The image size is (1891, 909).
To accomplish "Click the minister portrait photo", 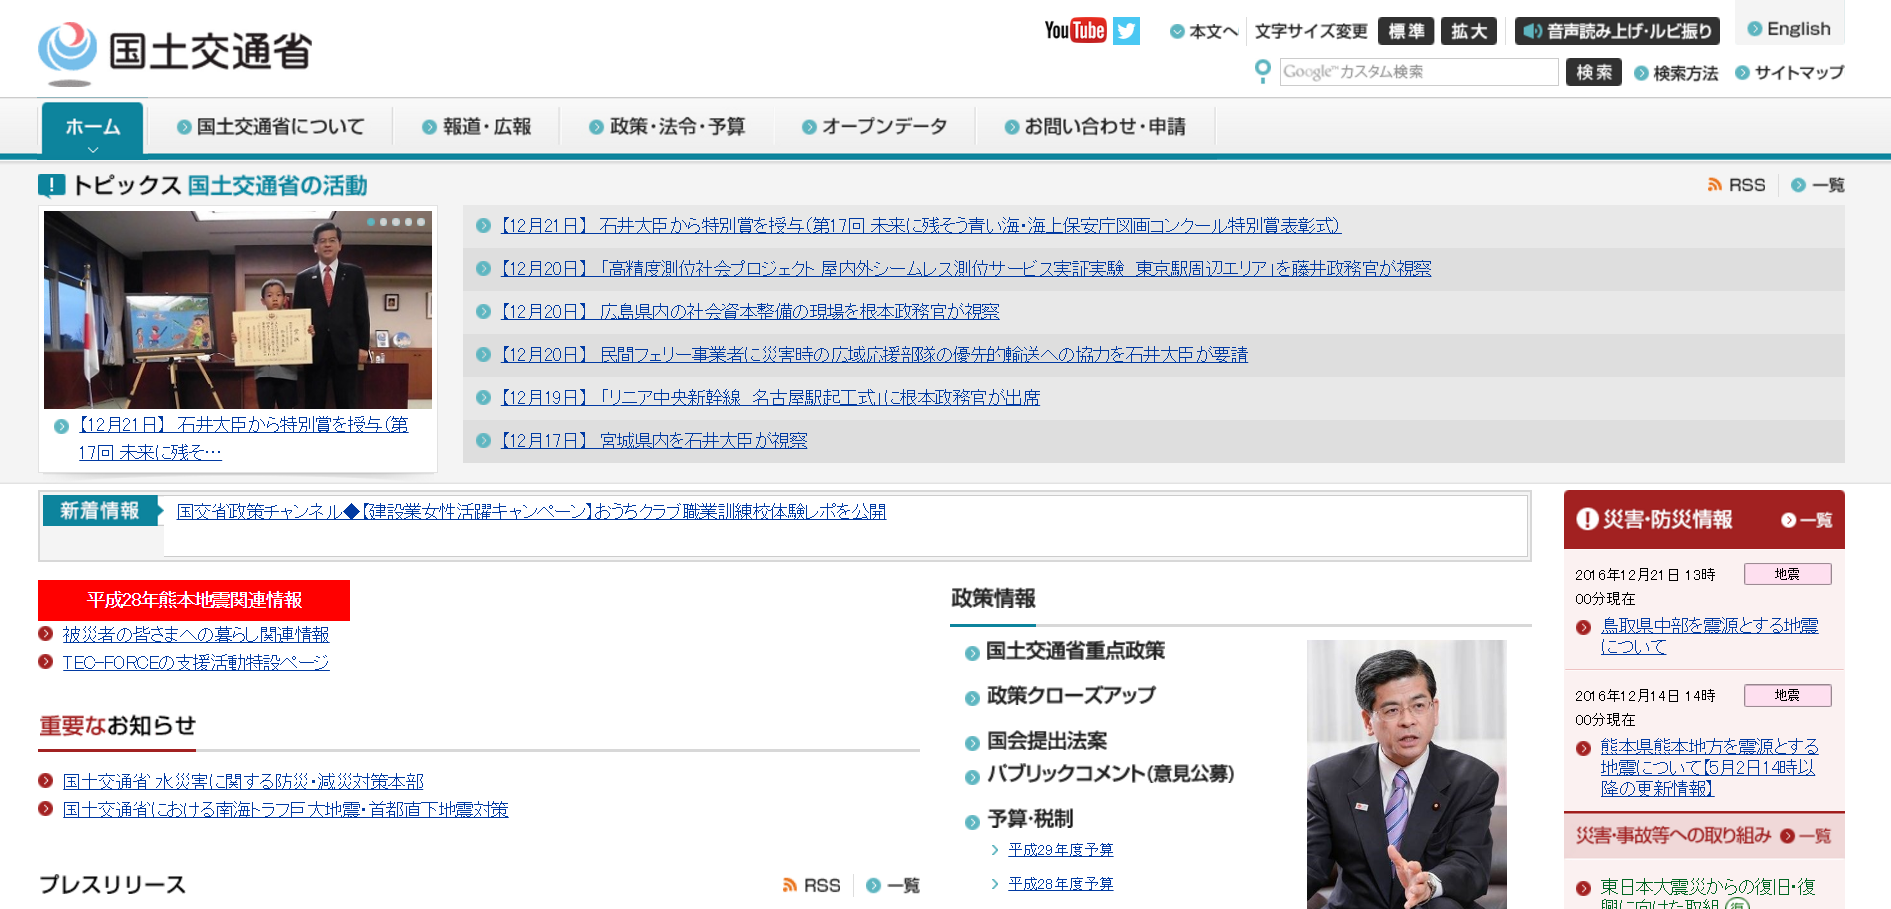I will [1407, 774].
